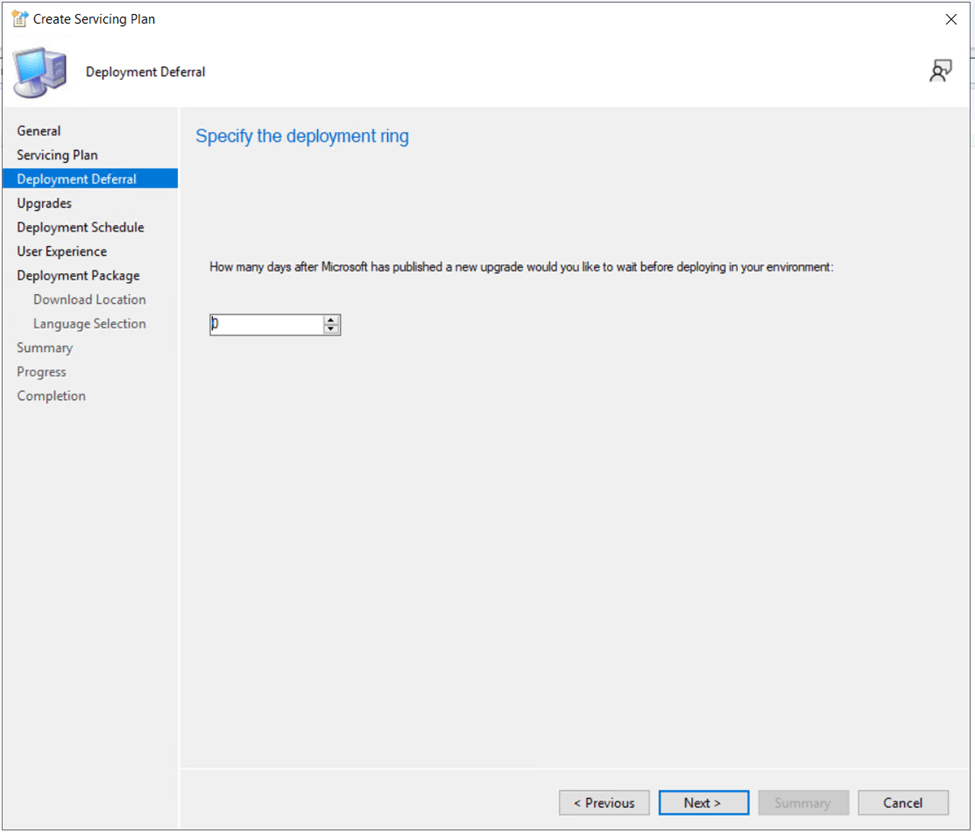The width and height of the screenshot is (975, 833).
Task: Go to Servicing Plan step
Action: pos(57,155)
